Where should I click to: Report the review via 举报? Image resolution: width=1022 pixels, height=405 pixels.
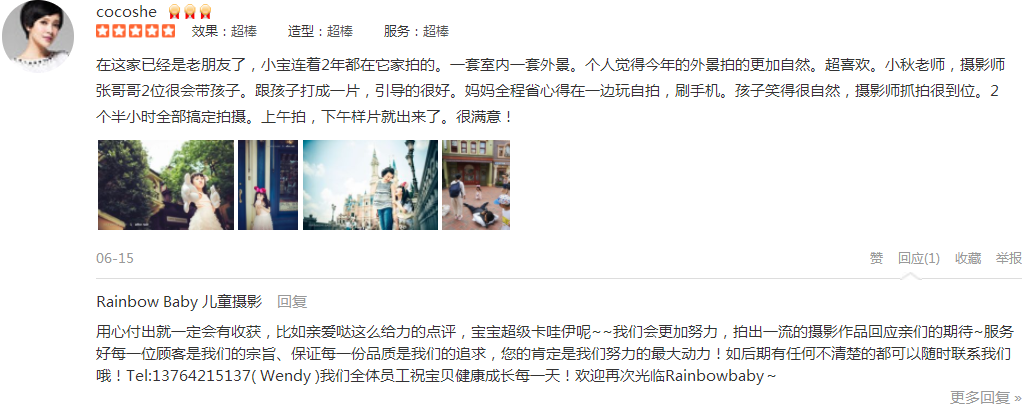(1008, 258)
